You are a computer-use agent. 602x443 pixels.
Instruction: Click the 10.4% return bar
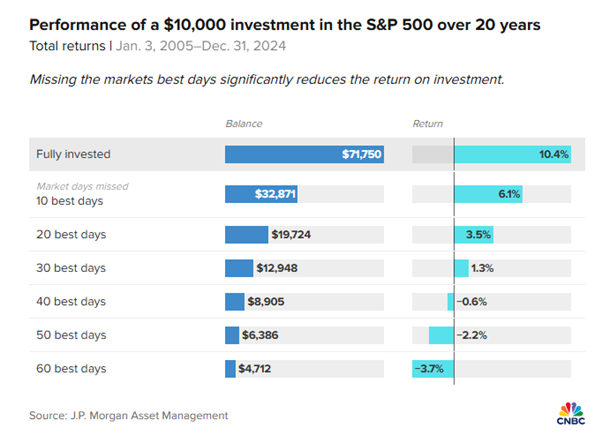pyautogui.click(x=512, y=155)
